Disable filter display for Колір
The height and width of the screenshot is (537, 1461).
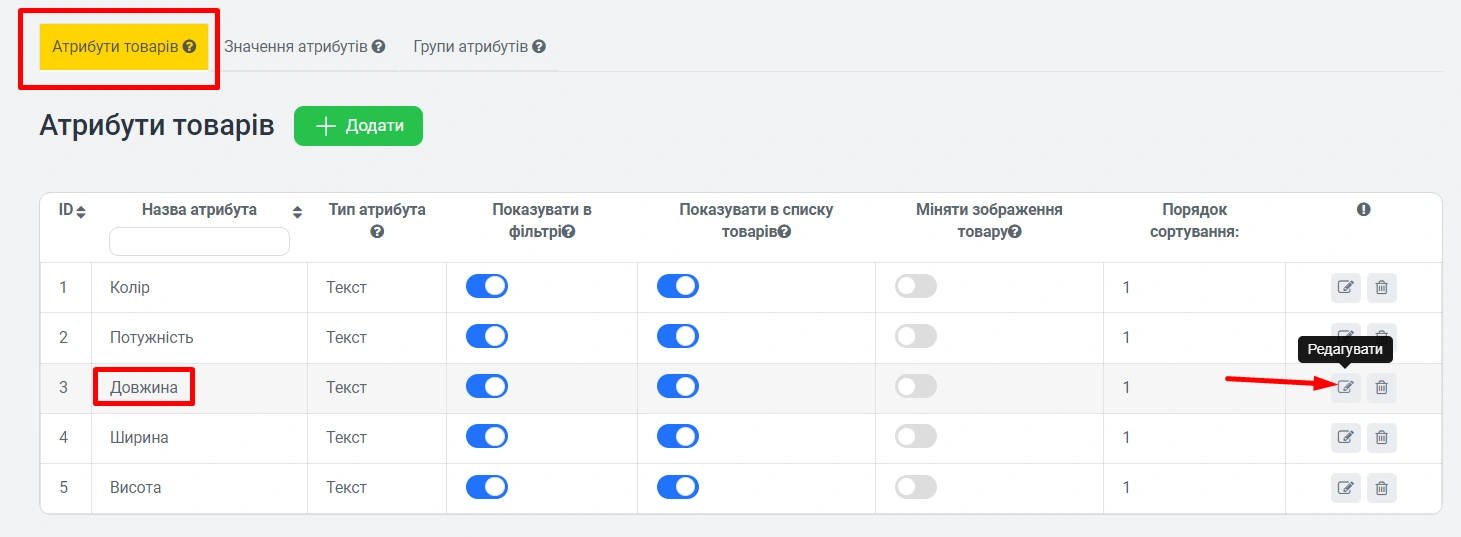point(487,287)
